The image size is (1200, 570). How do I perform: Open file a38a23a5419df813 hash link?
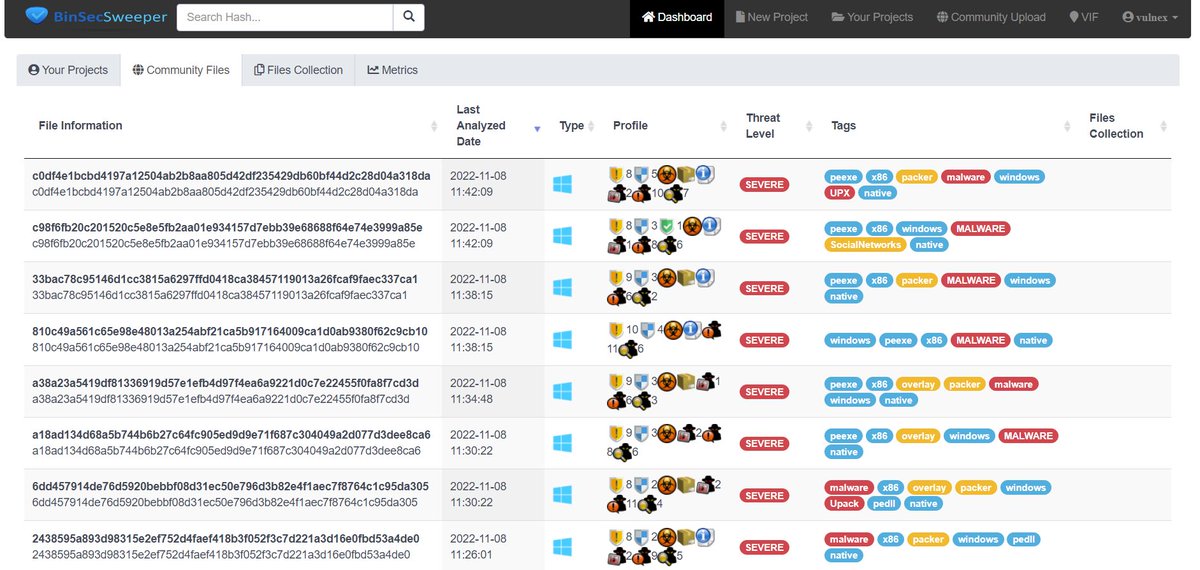coord(225,383)
